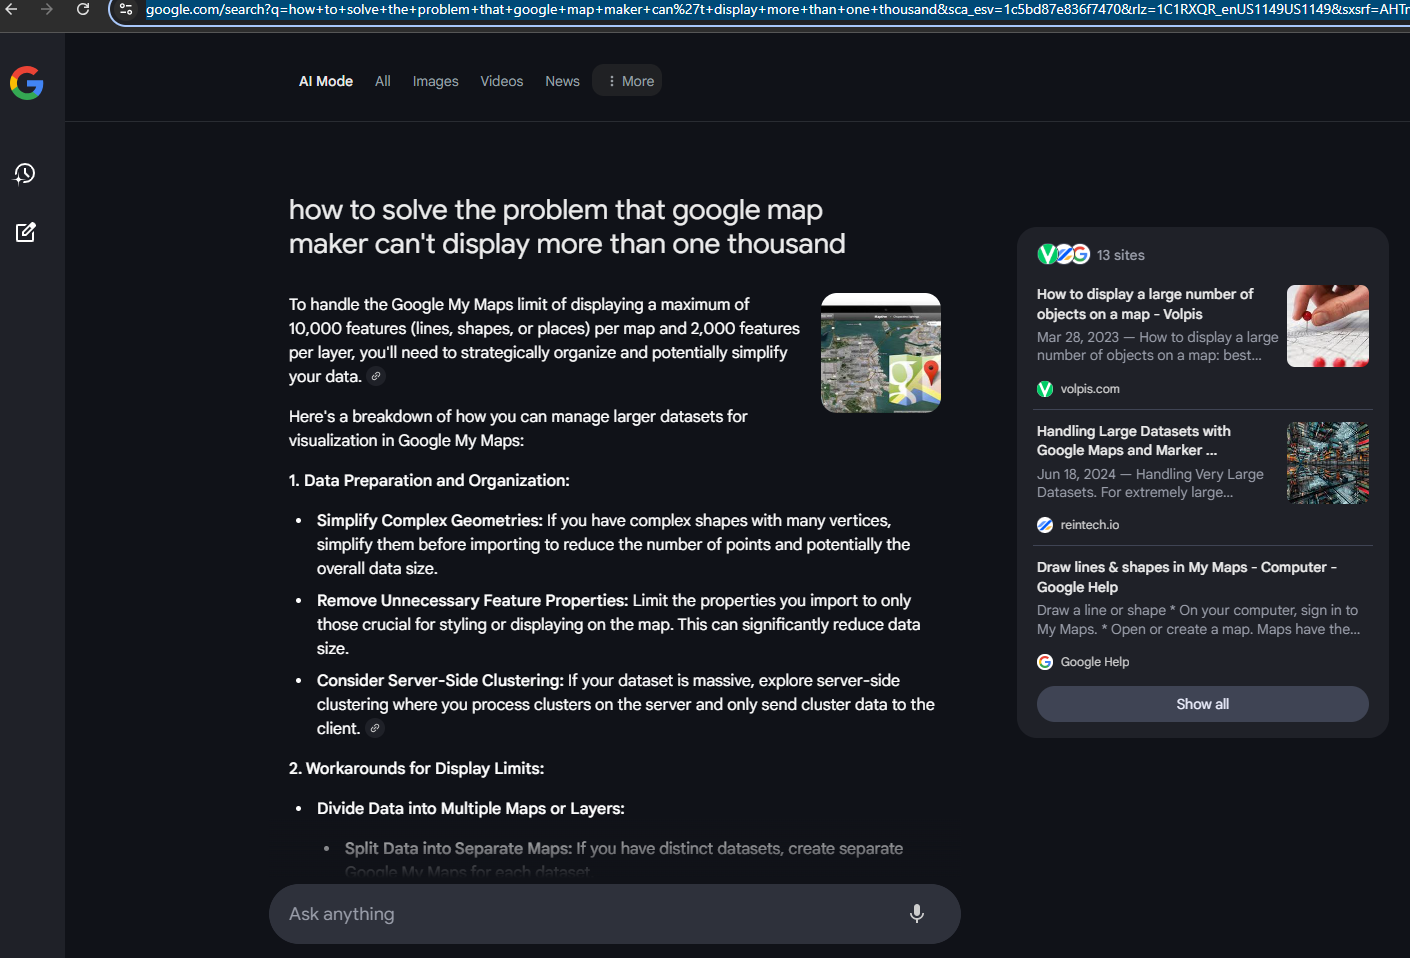The image size is (1410, 958).
Task: Click the microphone icon in Ask anything
Action: point(917,914)
